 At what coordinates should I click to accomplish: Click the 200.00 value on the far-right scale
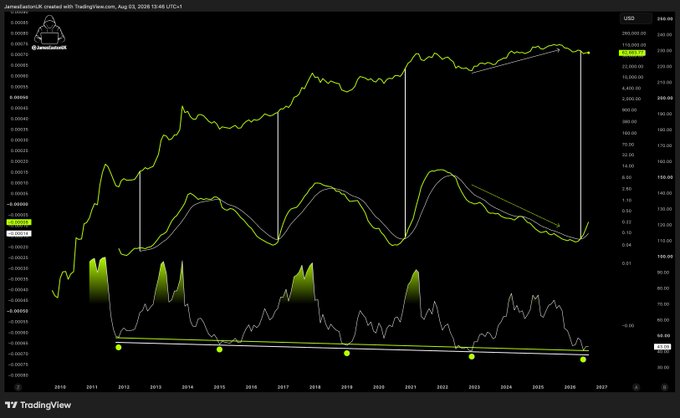pyautogui.click(x=665, y=98)
